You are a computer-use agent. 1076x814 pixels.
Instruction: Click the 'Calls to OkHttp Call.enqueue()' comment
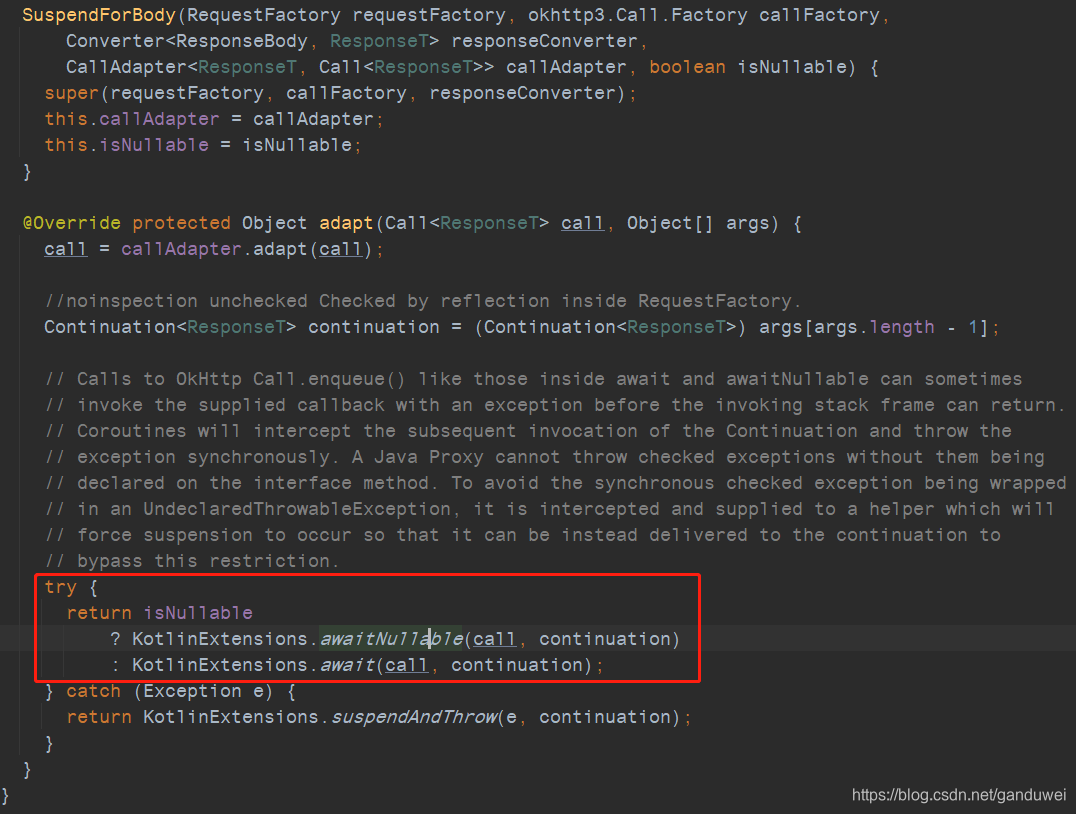(x=533, y=379)
